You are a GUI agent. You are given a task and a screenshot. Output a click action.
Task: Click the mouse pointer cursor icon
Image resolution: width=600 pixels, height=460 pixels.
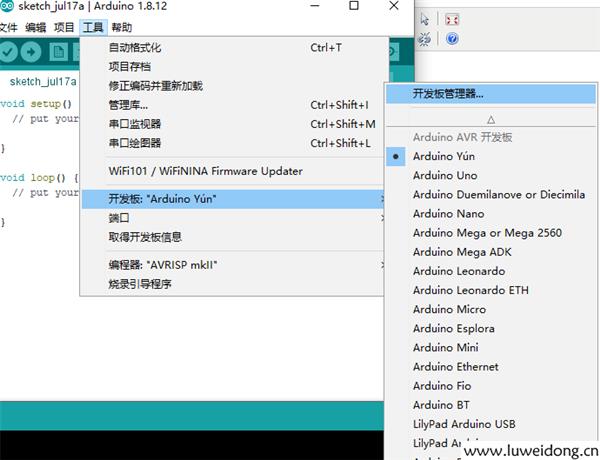click(425, 19)
